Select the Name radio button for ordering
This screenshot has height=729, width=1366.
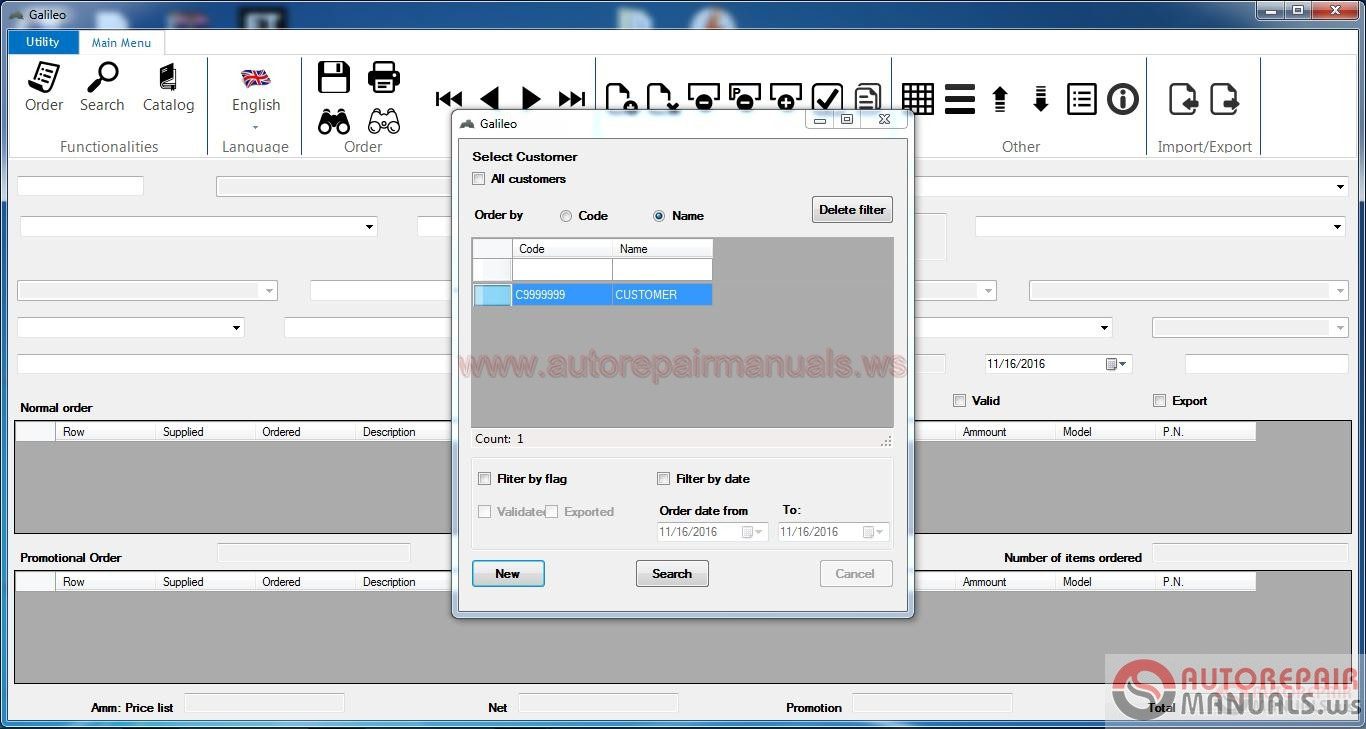[659, 216]
